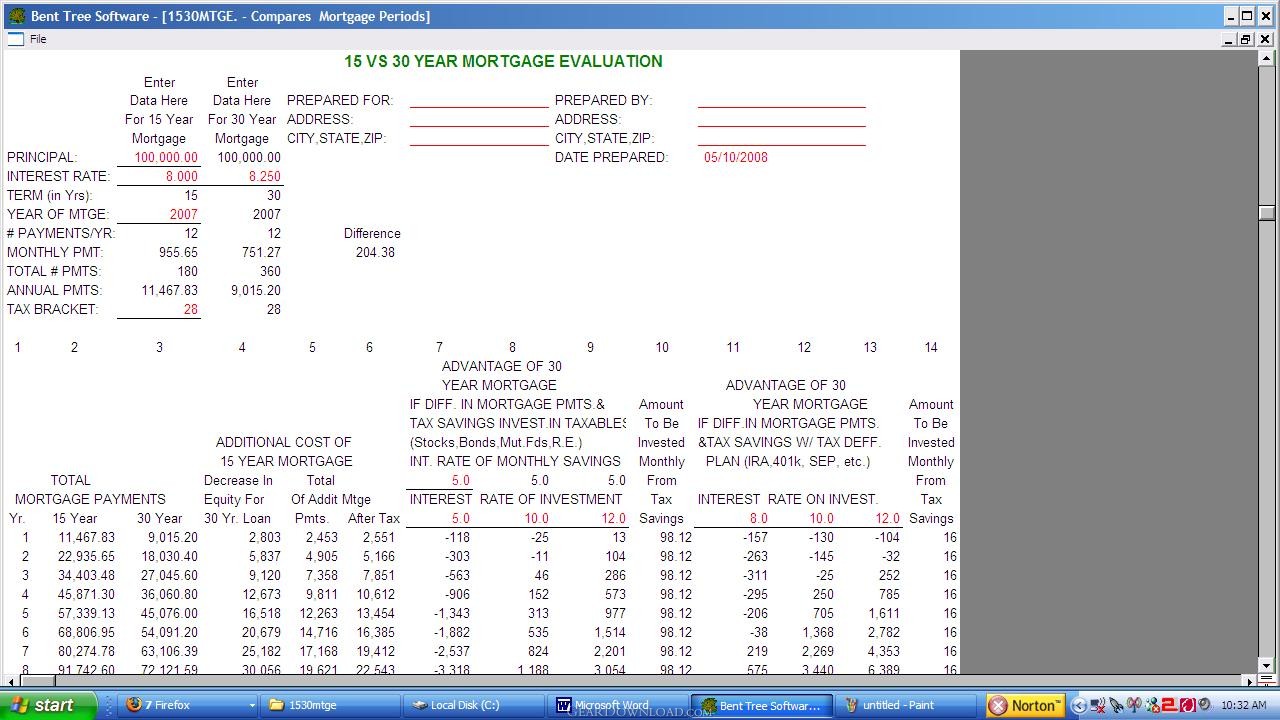The height and width of the screenshot is (720, 1280).
Task: Select the total payments value 360
Action: click(270, 271)
